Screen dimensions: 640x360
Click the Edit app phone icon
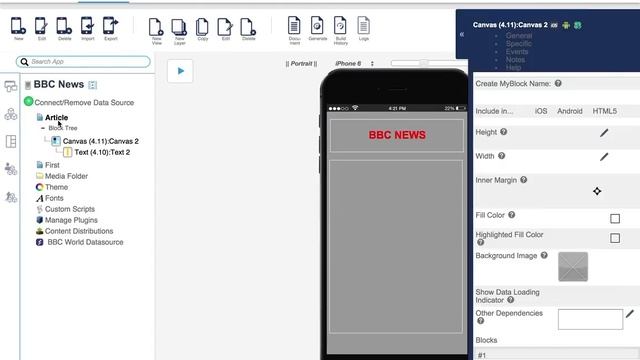(41, 26)
